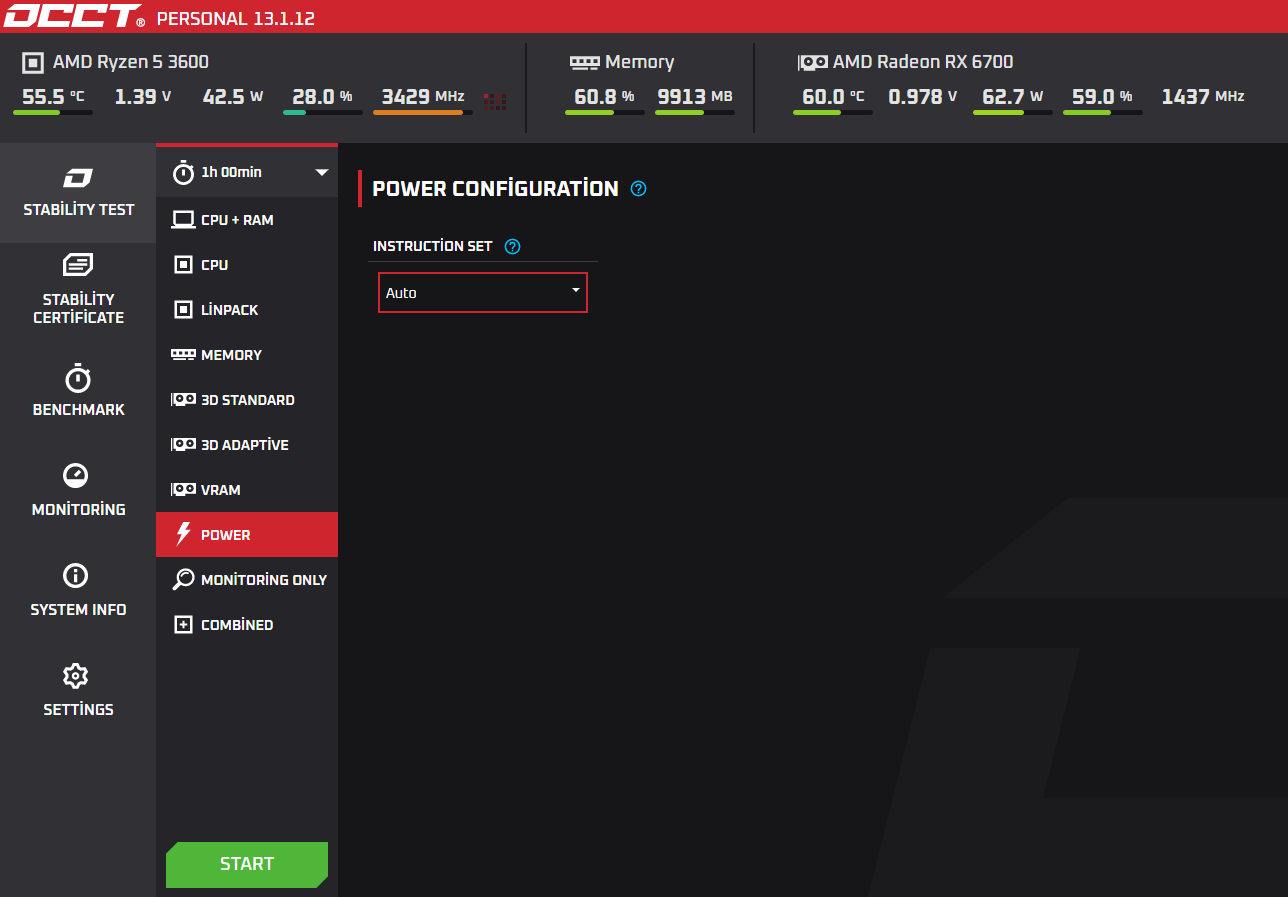Click the CPU power value 42.5 W

click(233, 97)
